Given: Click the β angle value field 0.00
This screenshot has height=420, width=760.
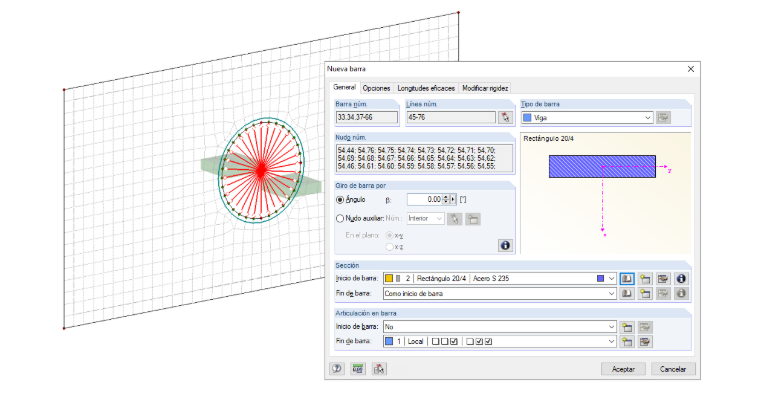Looking at the screenshot, I should tap(425, 200).
